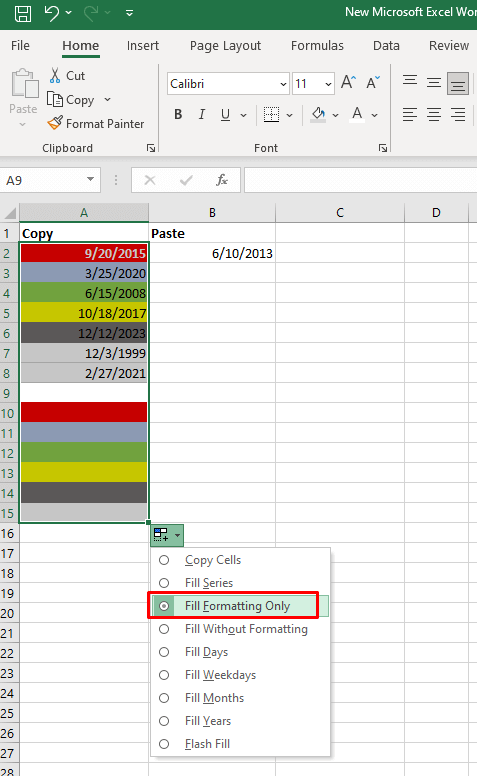
Task: Click the Paste clipboard icon
Action: point(24,83)
